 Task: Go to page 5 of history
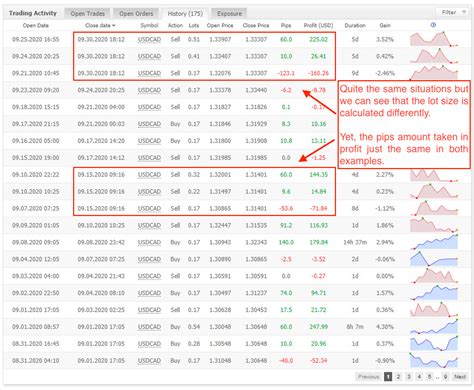(x=430, y=377)
